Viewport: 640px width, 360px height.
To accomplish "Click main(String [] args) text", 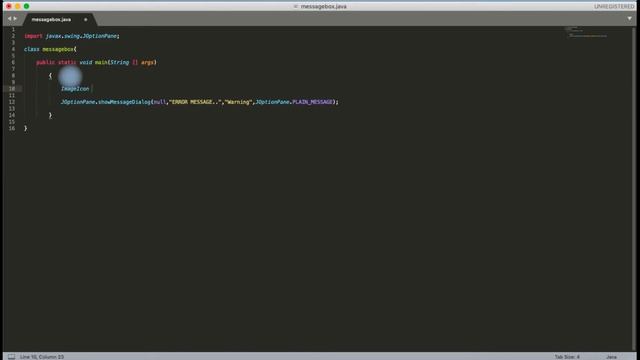I will pos(126,62).
